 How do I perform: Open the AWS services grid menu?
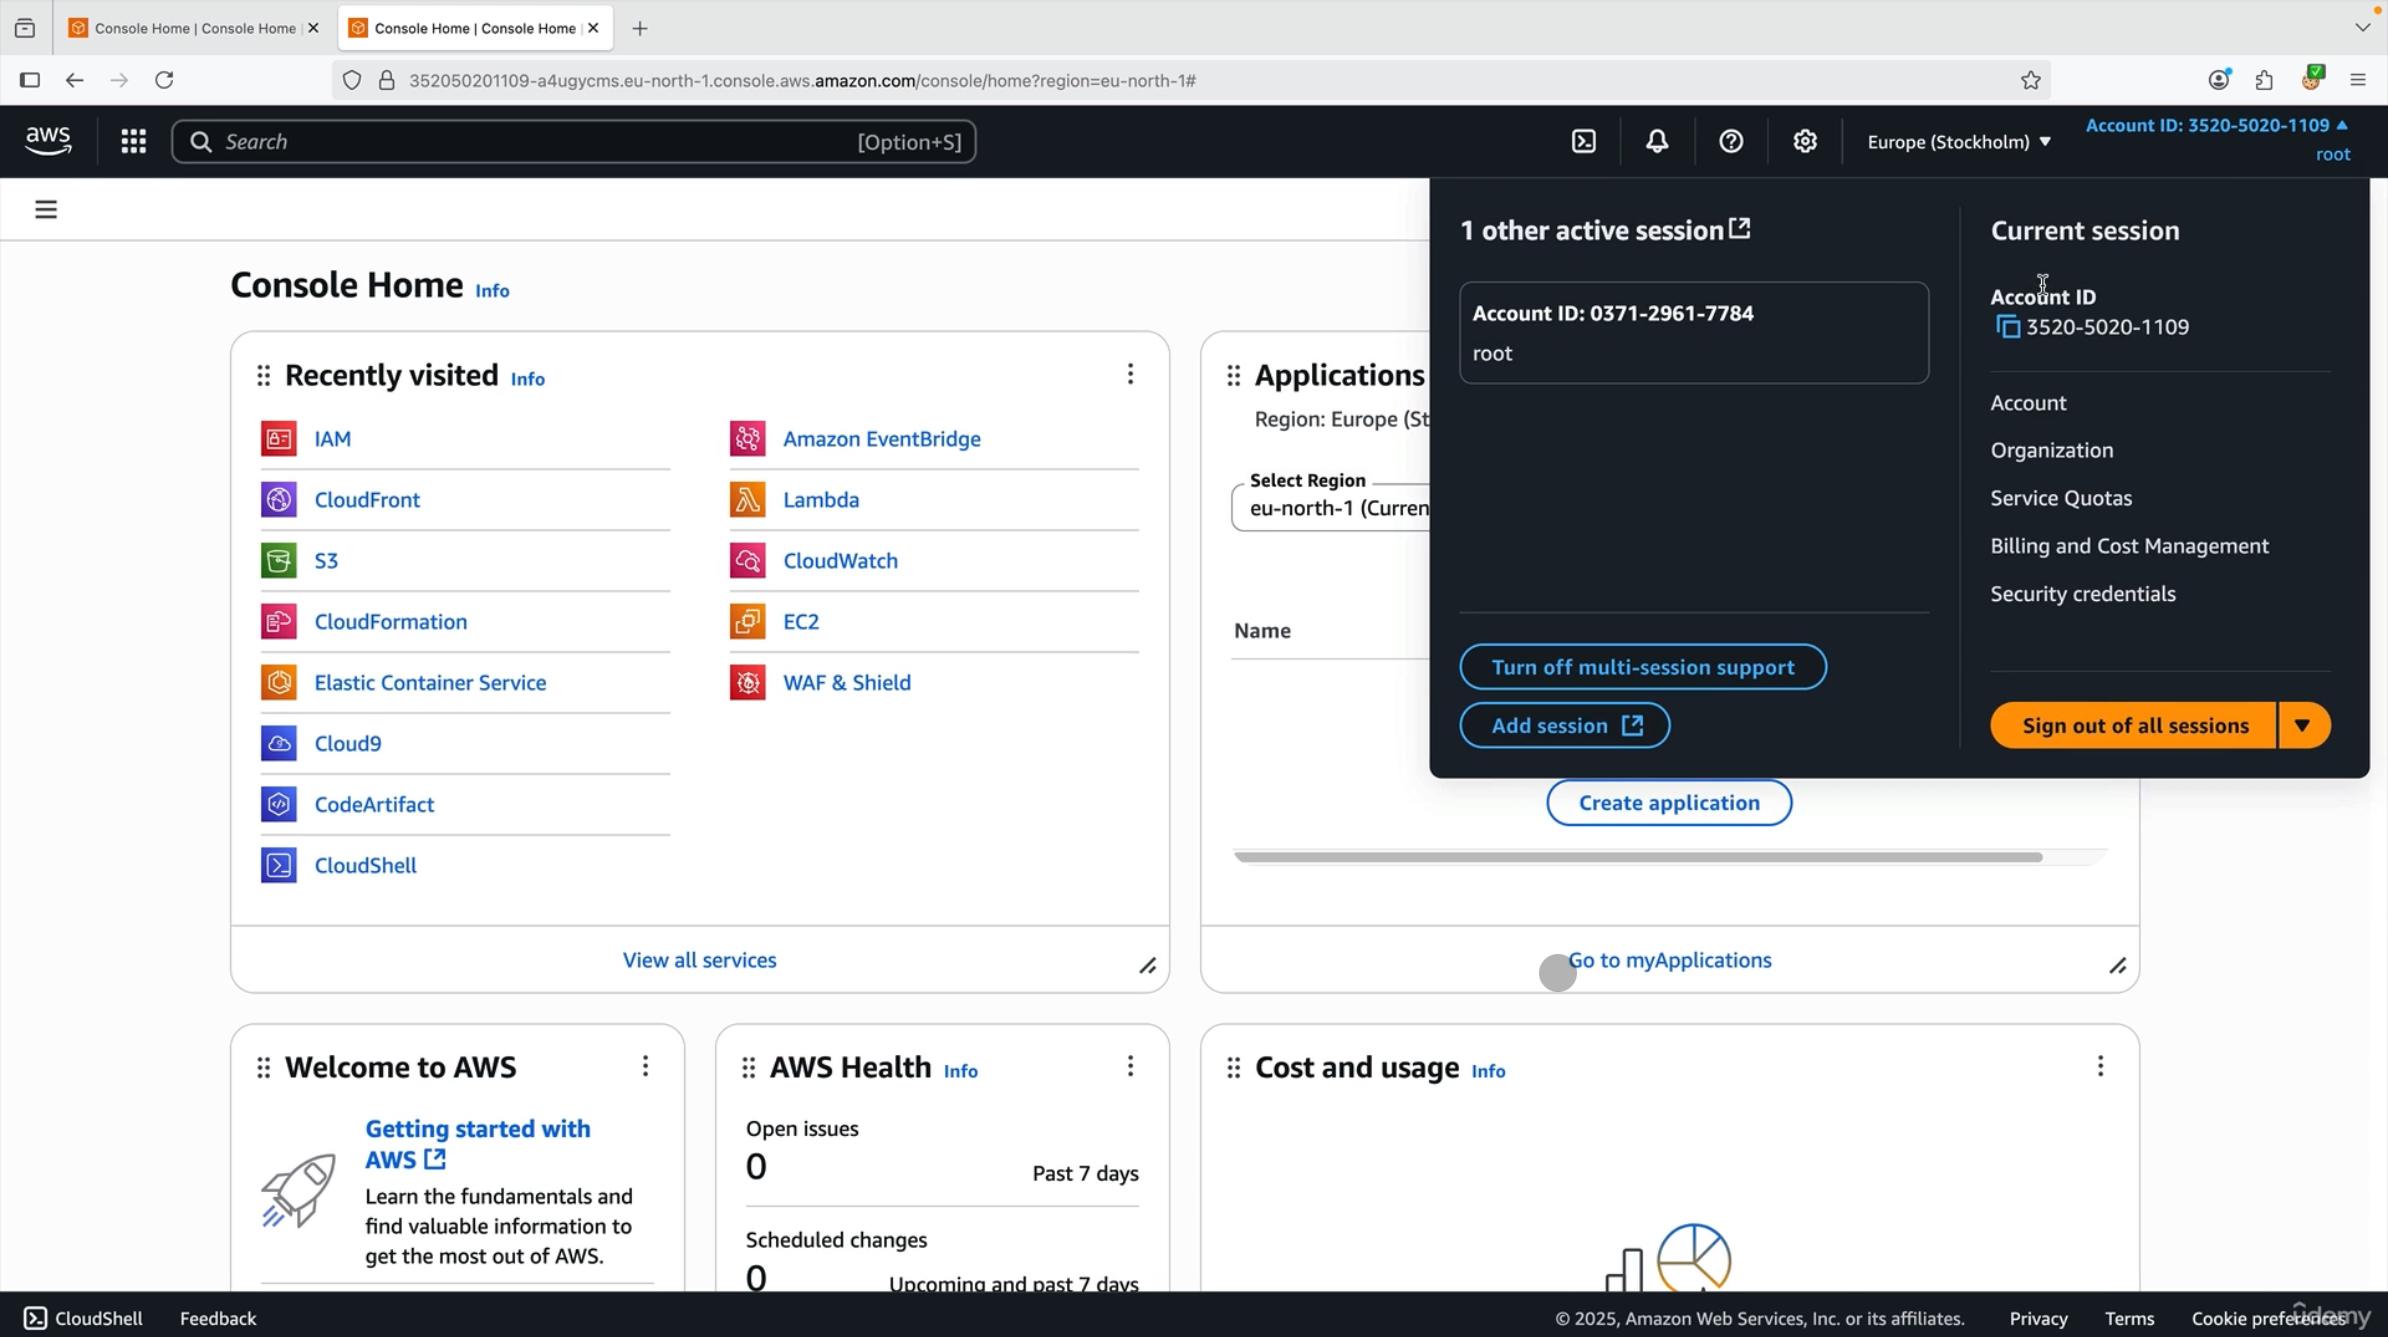point(133,141)
